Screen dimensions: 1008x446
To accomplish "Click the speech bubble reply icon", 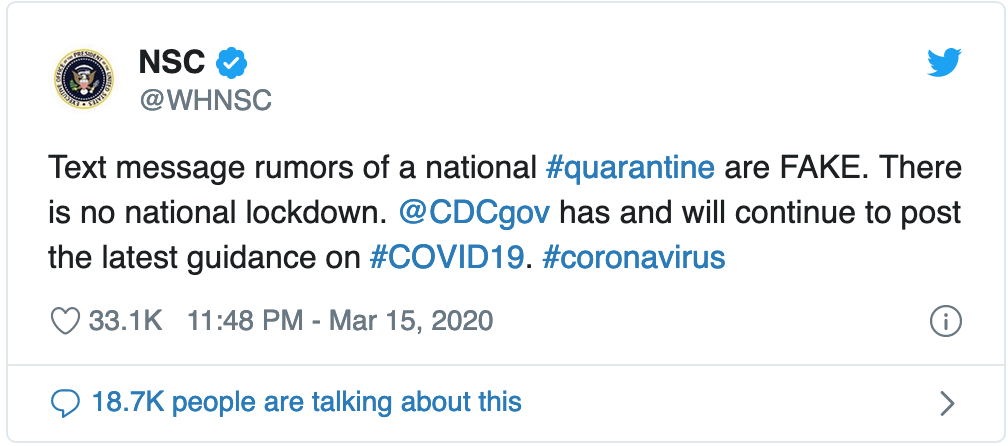I will [x=65, y=404].
